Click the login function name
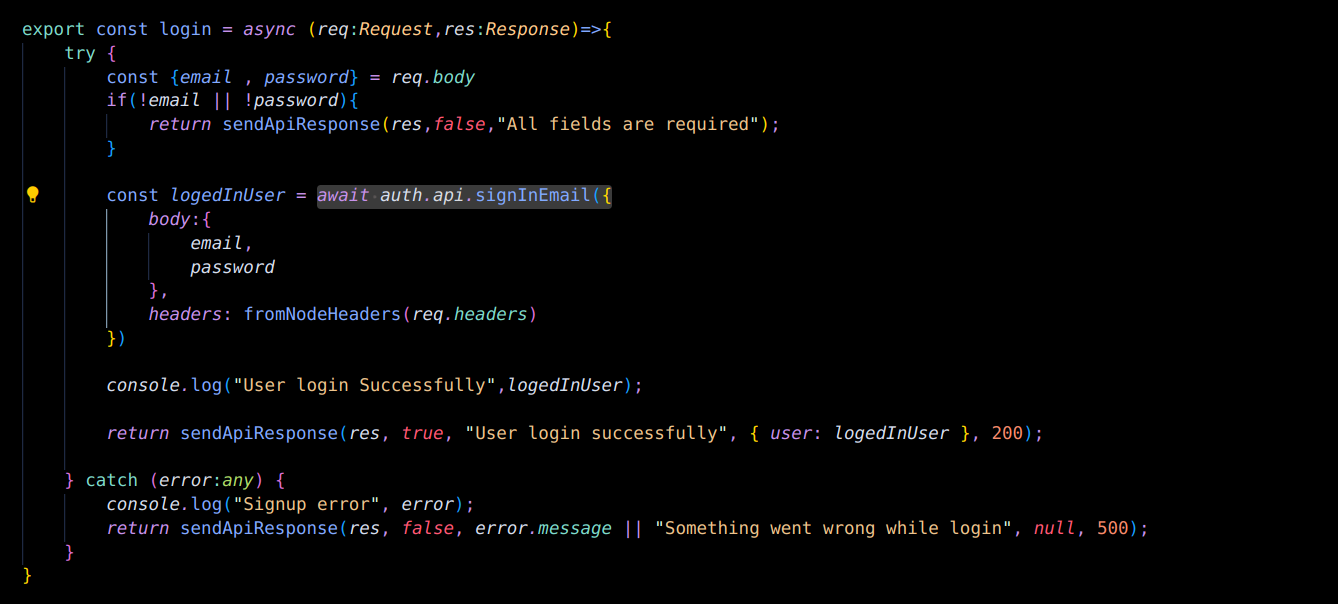Image resolution: width=1338 pixels, height=604 pixels. coord(185,29)
